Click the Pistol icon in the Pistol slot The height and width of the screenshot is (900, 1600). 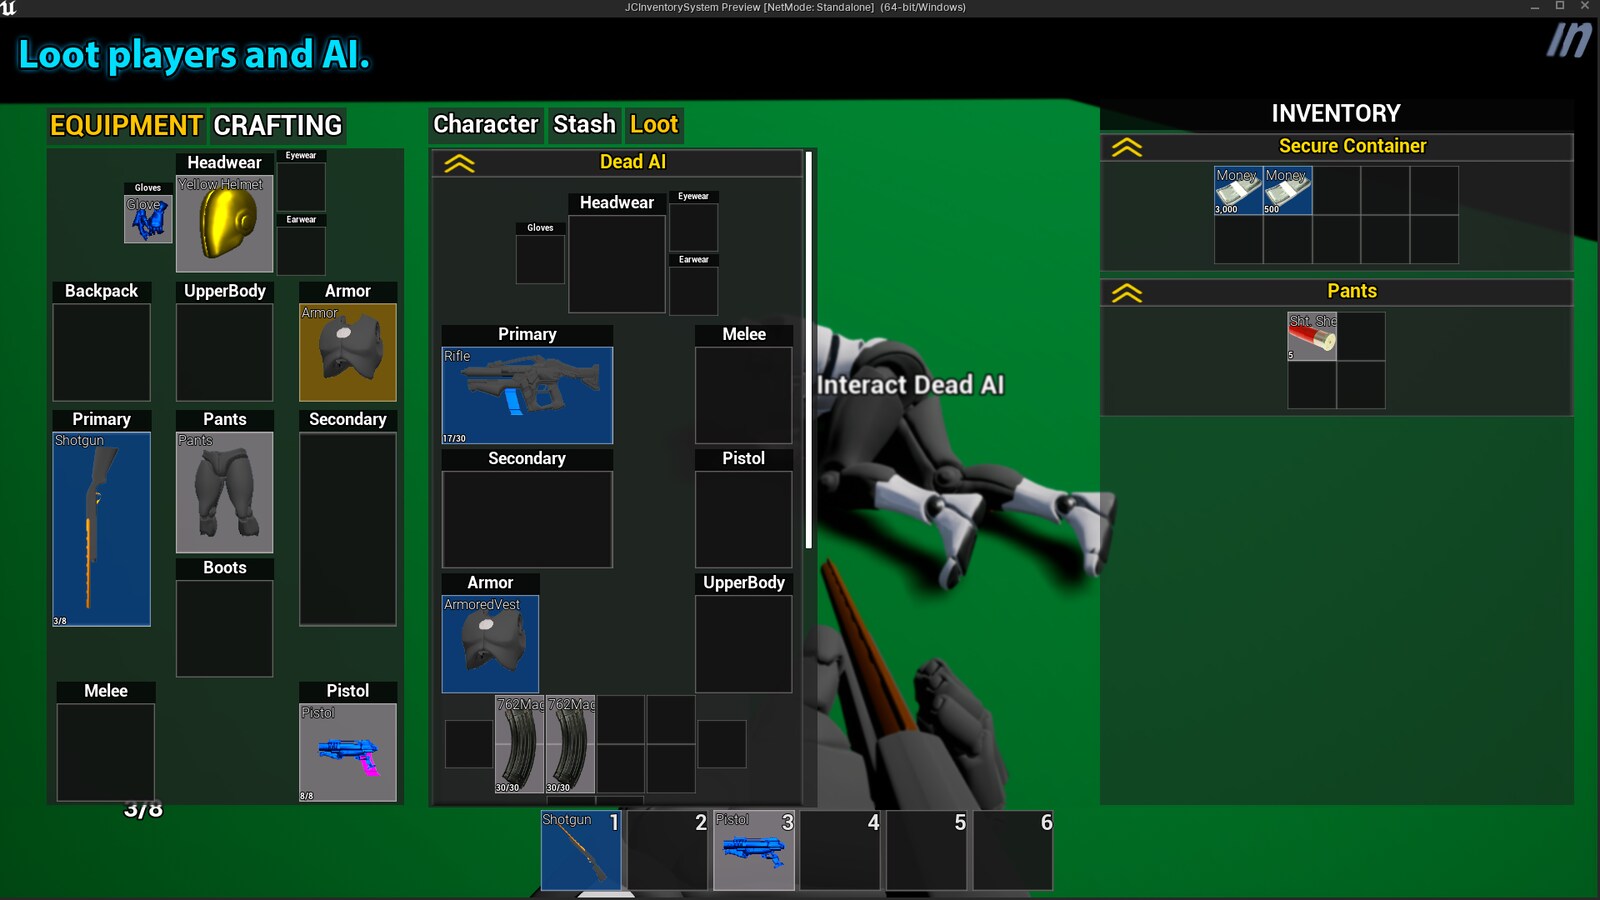tap(348, 750)
